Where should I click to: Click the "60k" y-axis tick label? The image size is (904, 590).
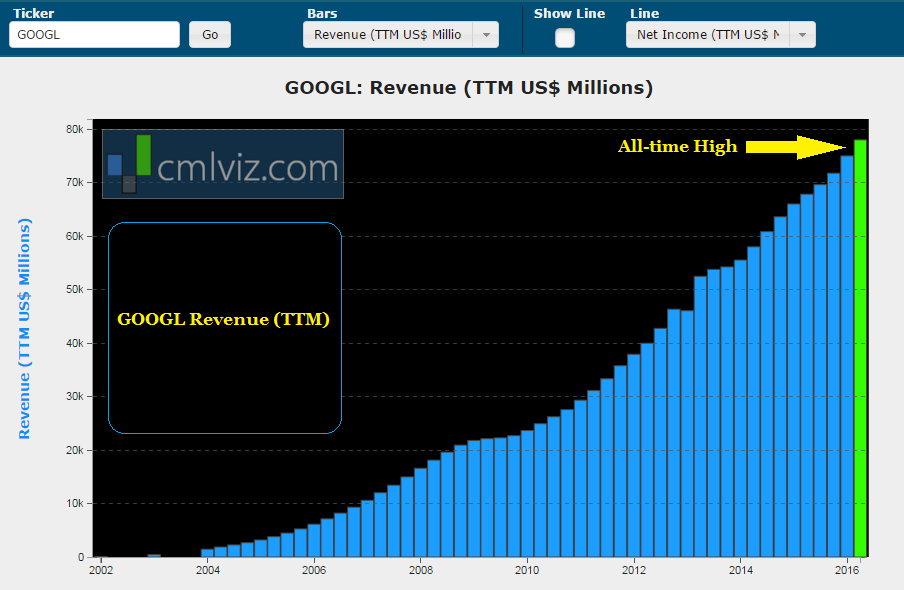[75, 236]
